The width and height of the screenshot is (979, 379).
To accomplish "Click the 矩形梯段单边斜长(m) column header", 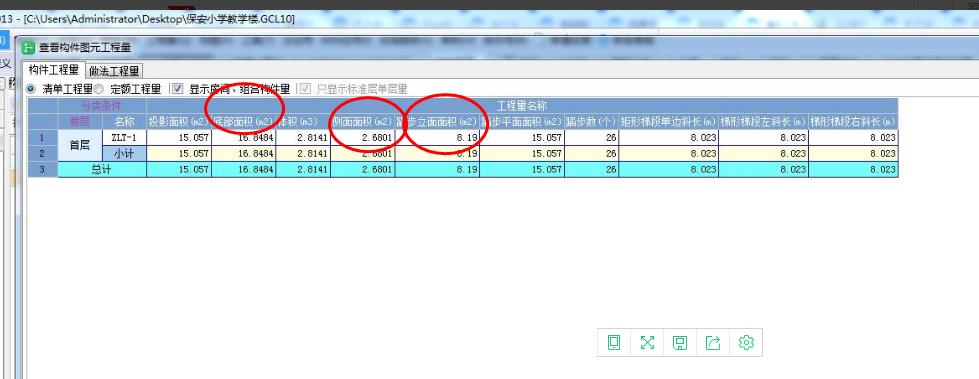I will pyautogui.click(x=669, y=121).
